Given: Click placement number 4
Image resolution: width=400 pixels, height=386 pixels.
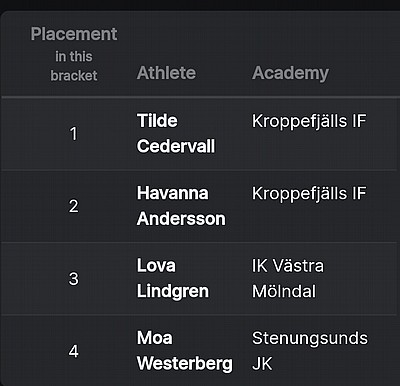Looking at the screenshot, I should click(74, 351).
